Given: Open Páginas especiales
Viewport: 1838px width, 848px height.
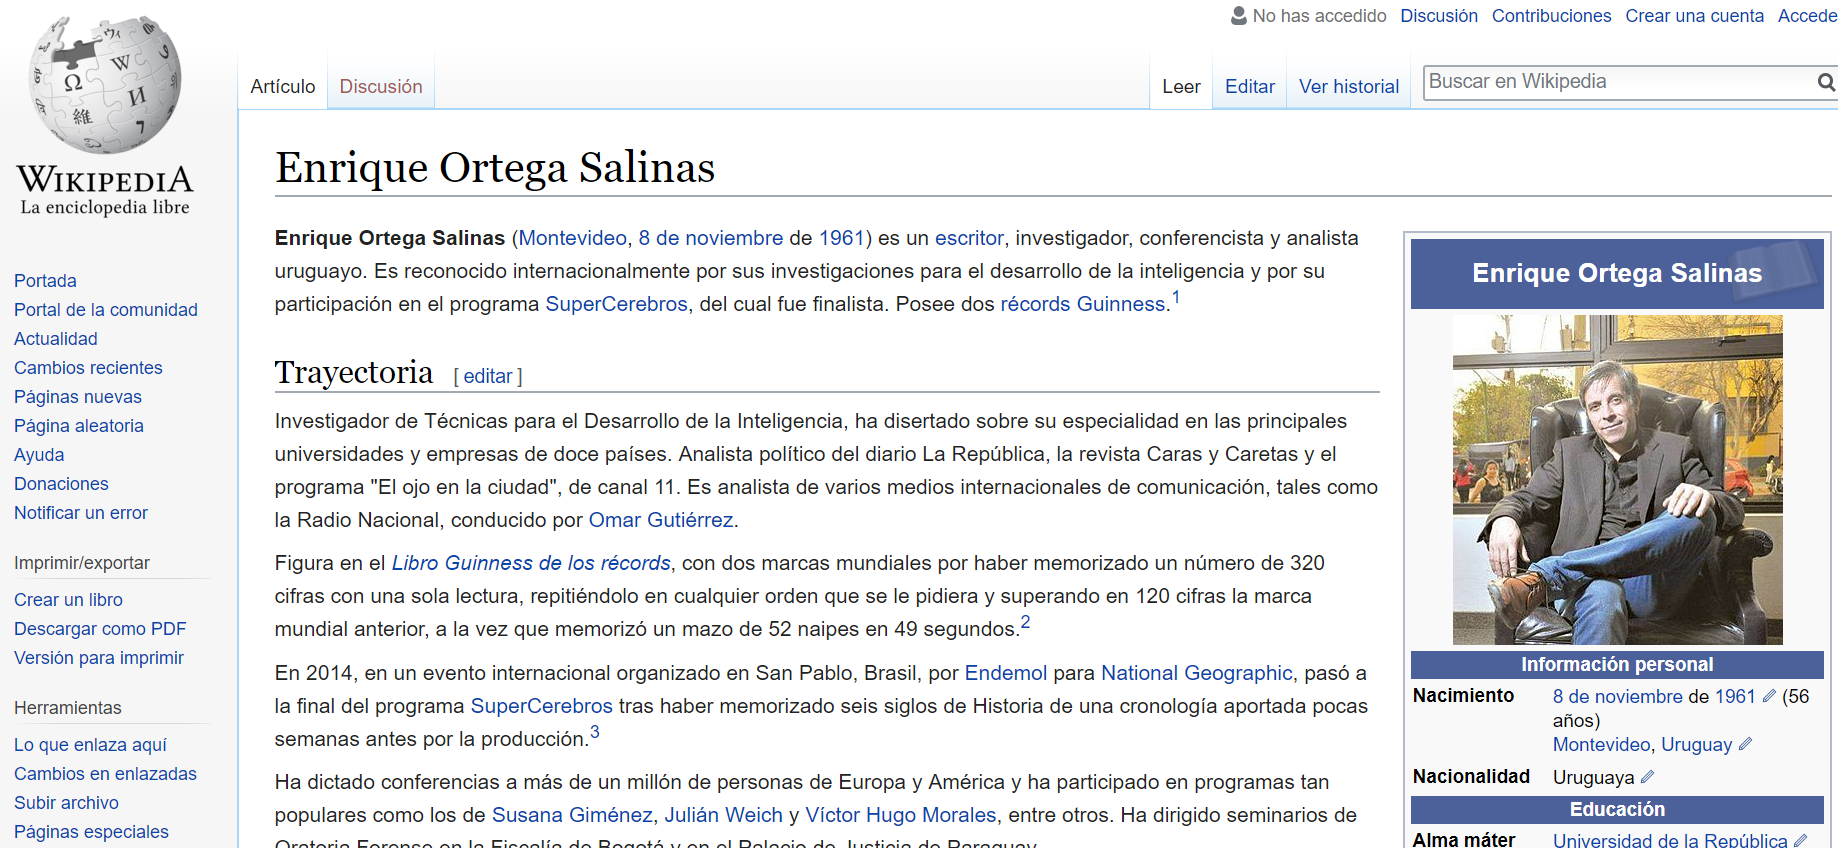Looking at the screenshot, I should 91,832.
